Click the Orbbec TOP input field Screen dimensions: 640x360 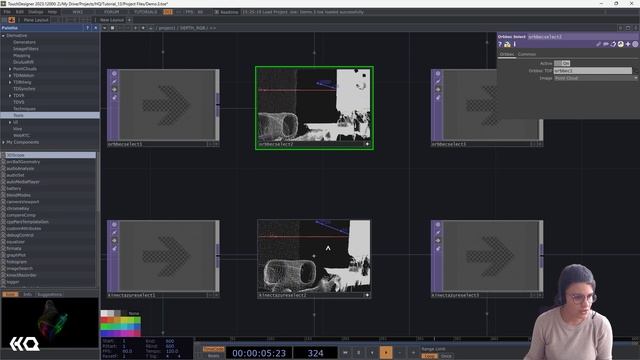593,71
